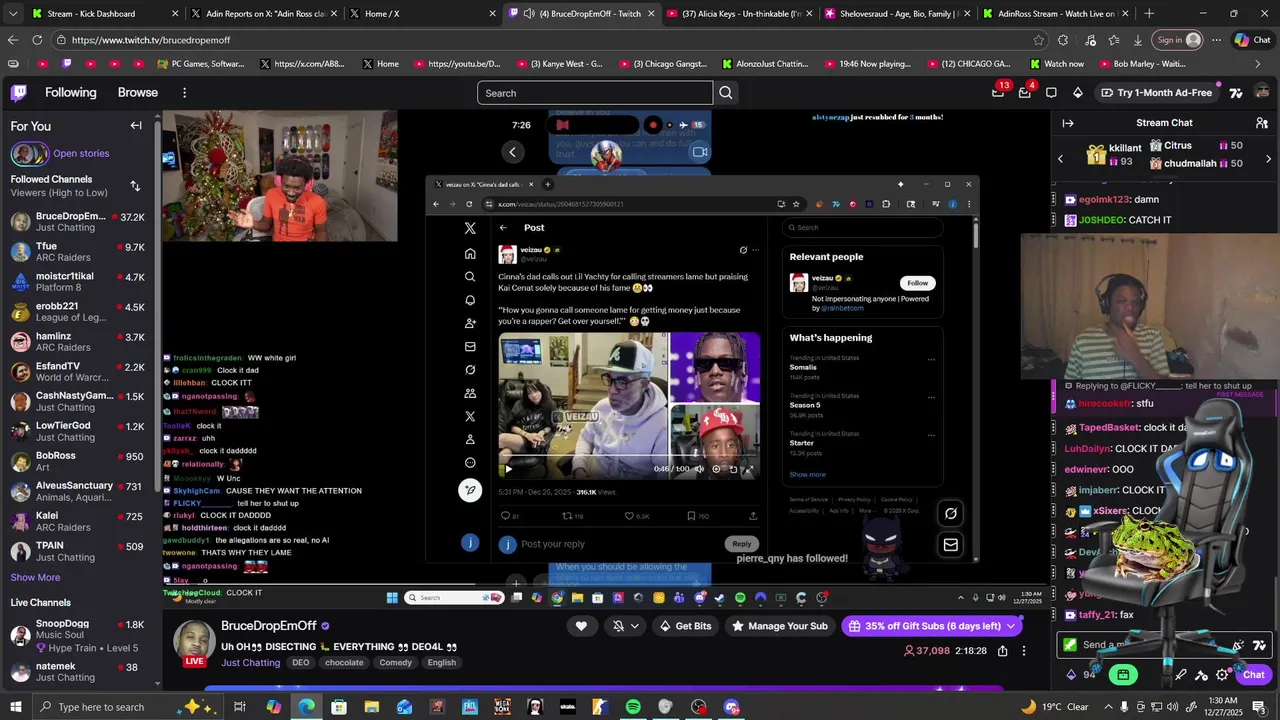Screen dimensions: 1280x720
Task: Sort followed channels using arrows icon
Action: pos(135,186)
